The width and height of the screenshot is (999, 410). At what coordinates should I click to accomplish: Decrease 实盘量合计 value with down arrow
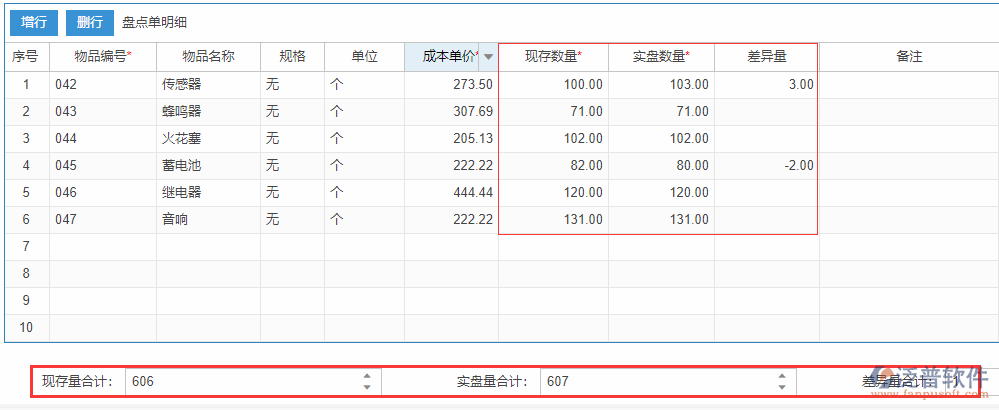point(782,387)
